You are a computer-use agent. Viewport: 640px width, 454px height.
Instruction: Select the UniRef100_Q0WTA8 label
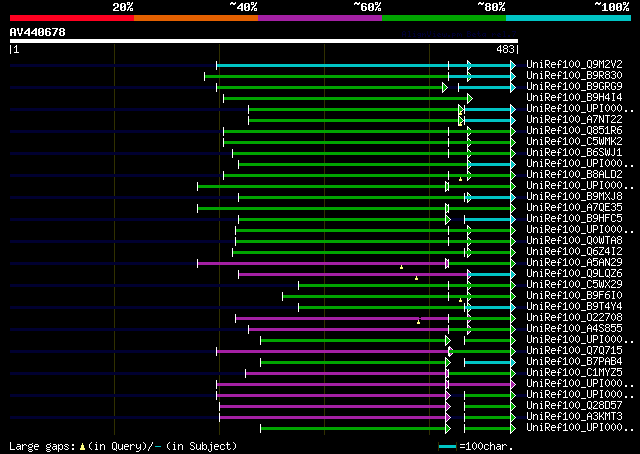click(x=574, y=241)
